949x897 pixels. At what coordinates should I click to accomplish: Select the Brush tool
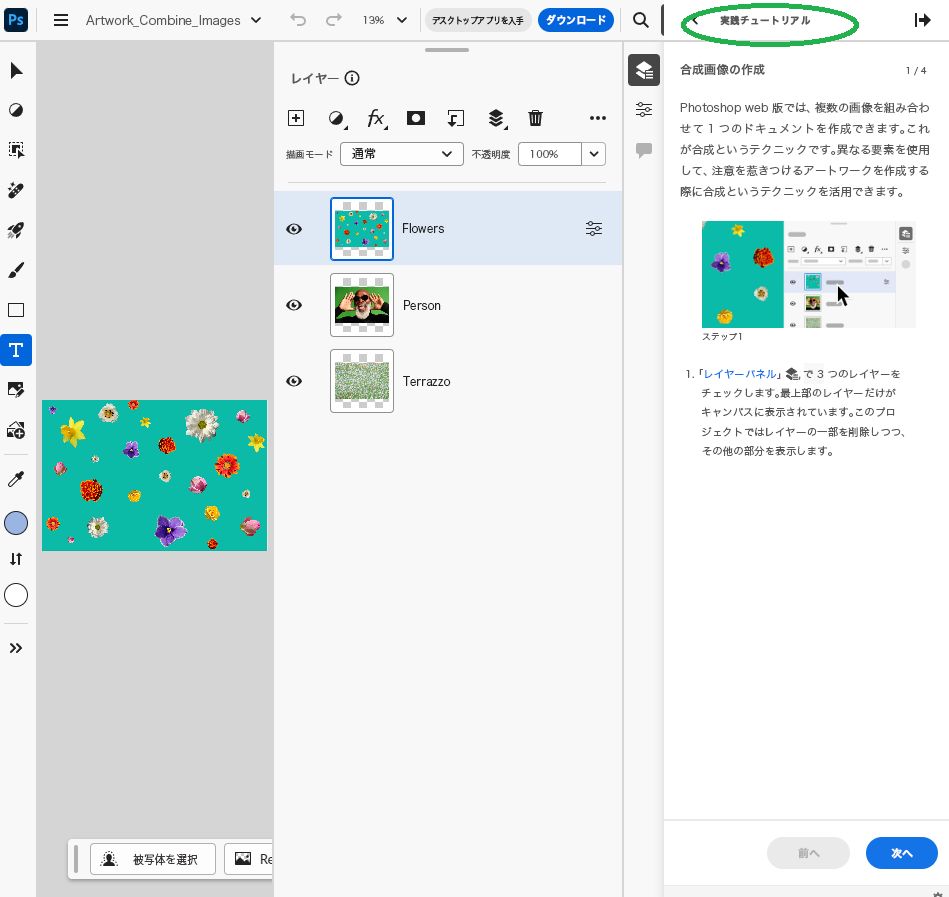coord(16,270)
